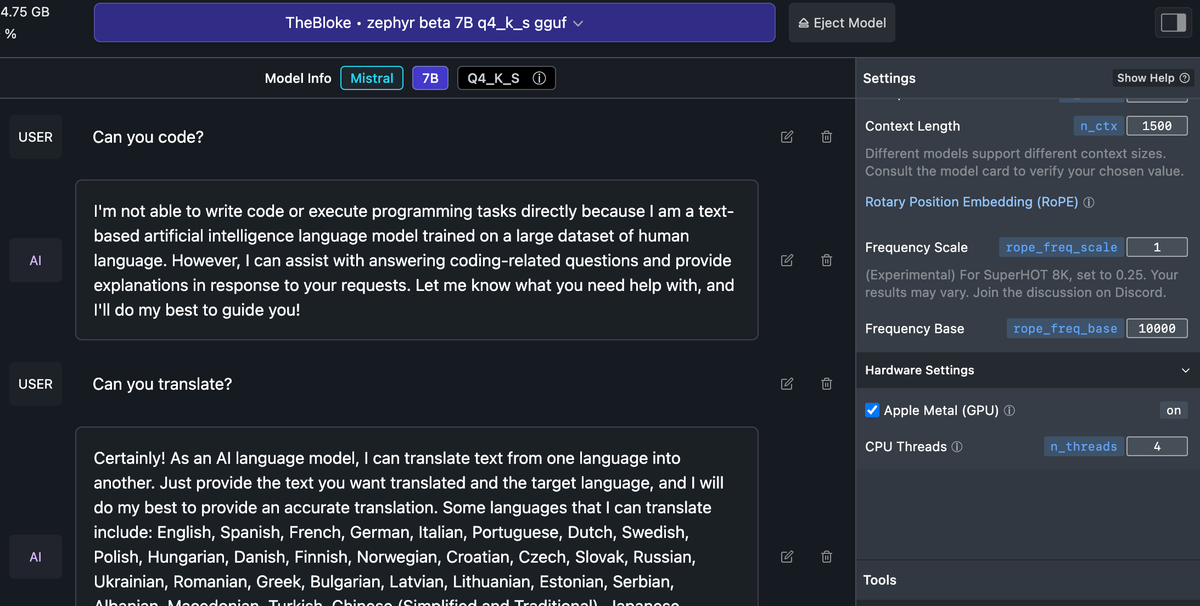Toggle the right sidebar panel icon

point(1171,23)
